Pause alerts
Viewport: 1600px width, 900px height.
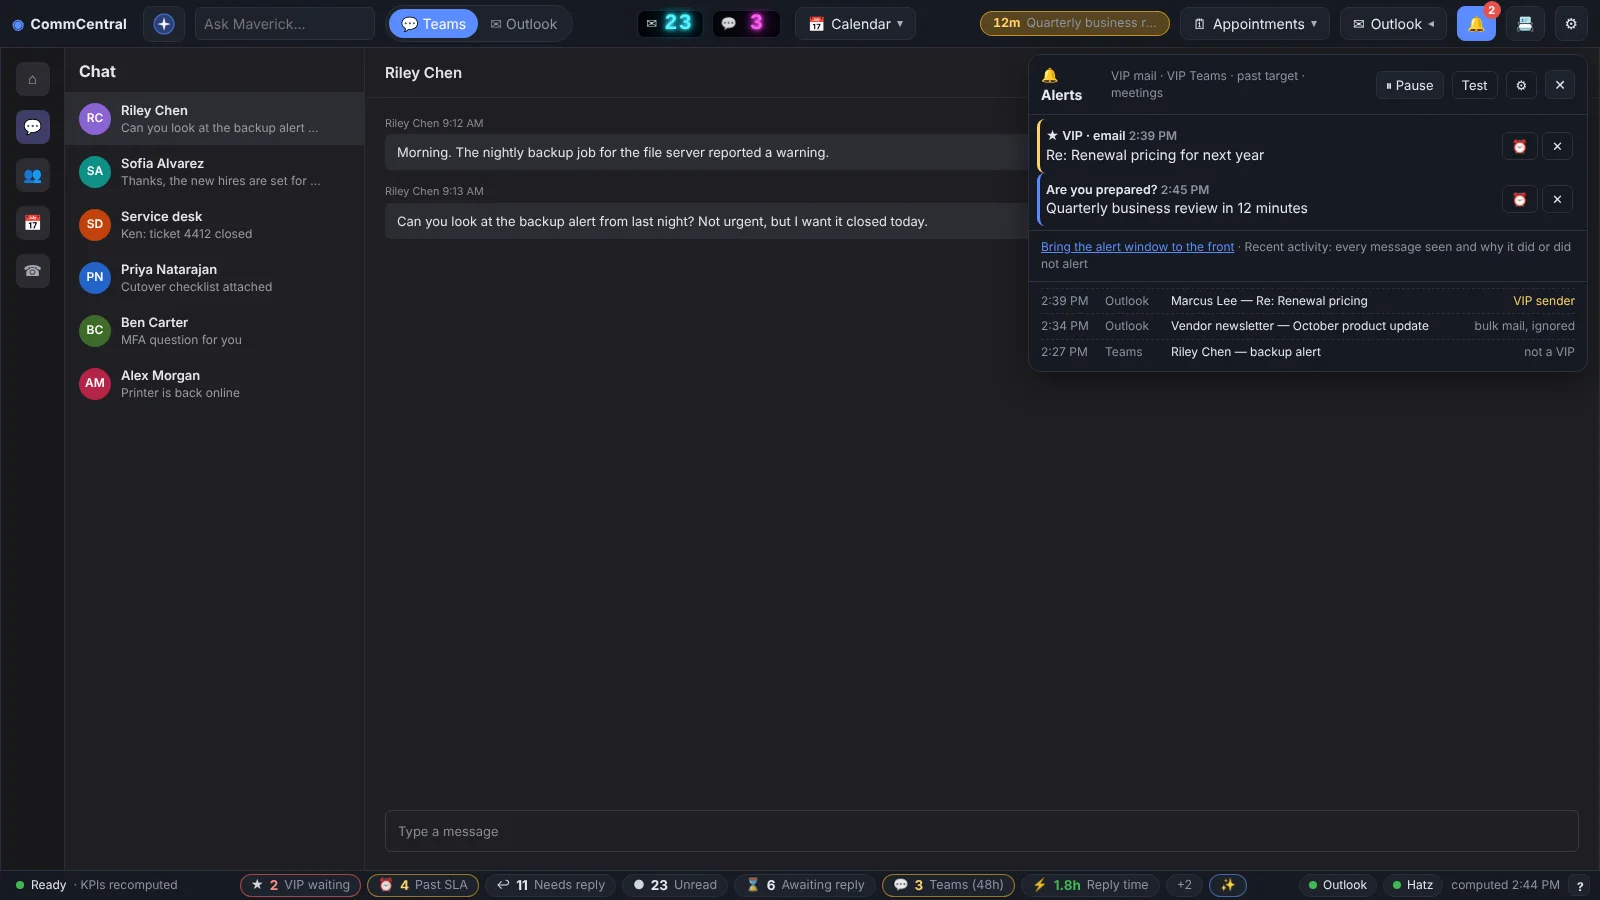(1409, 85)
